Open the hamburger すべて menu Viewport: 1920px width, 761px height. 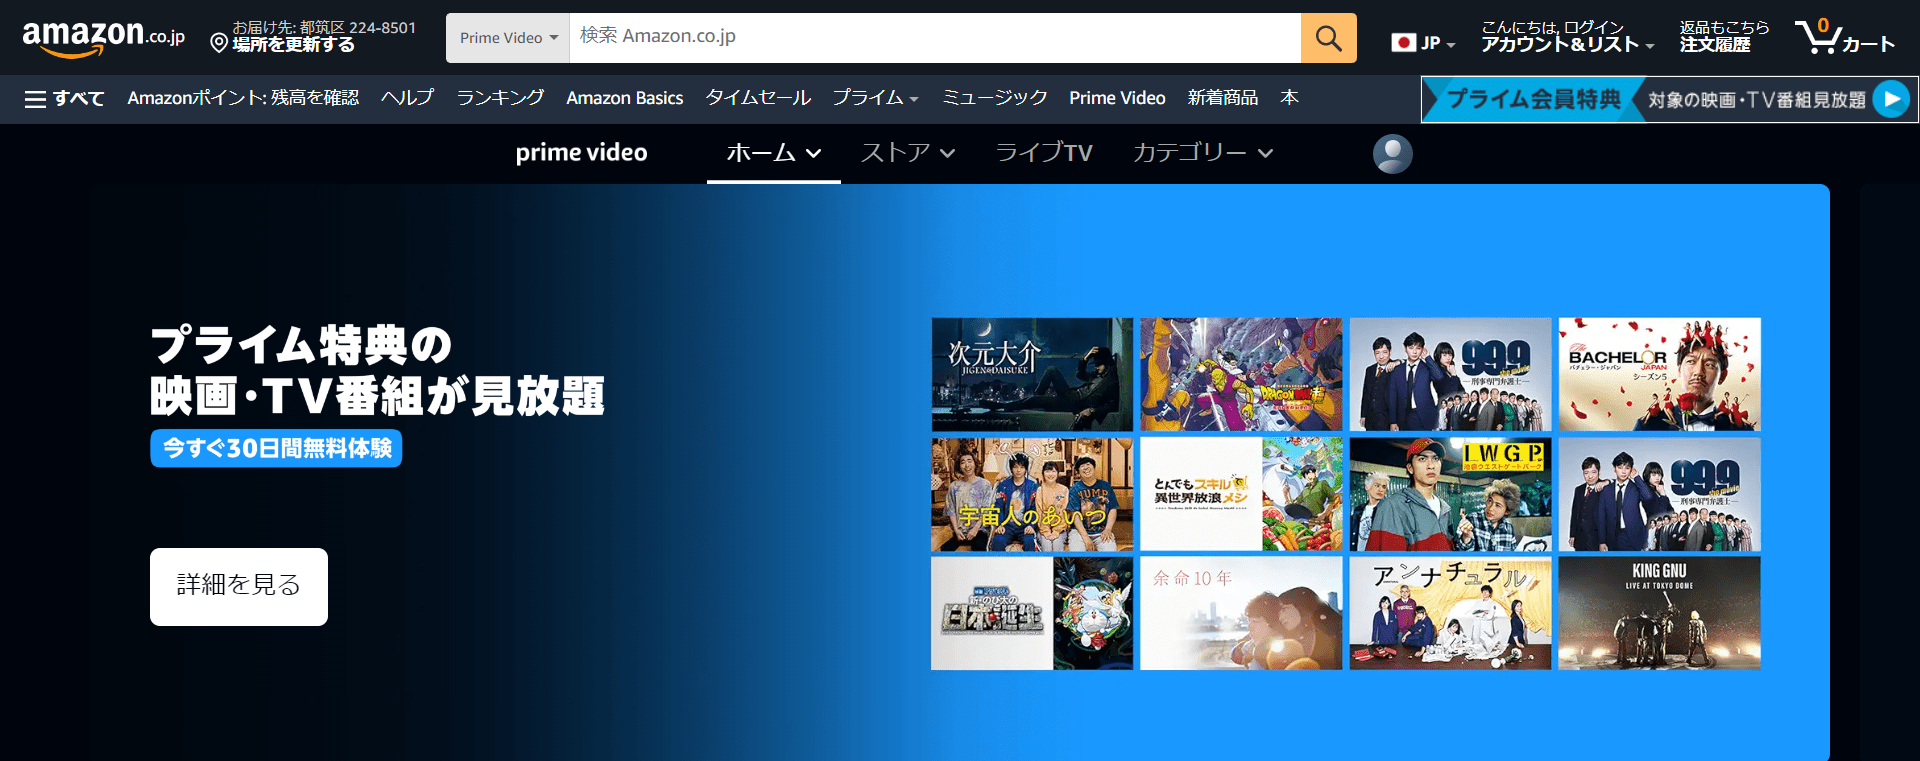click(x=64, y=98)
